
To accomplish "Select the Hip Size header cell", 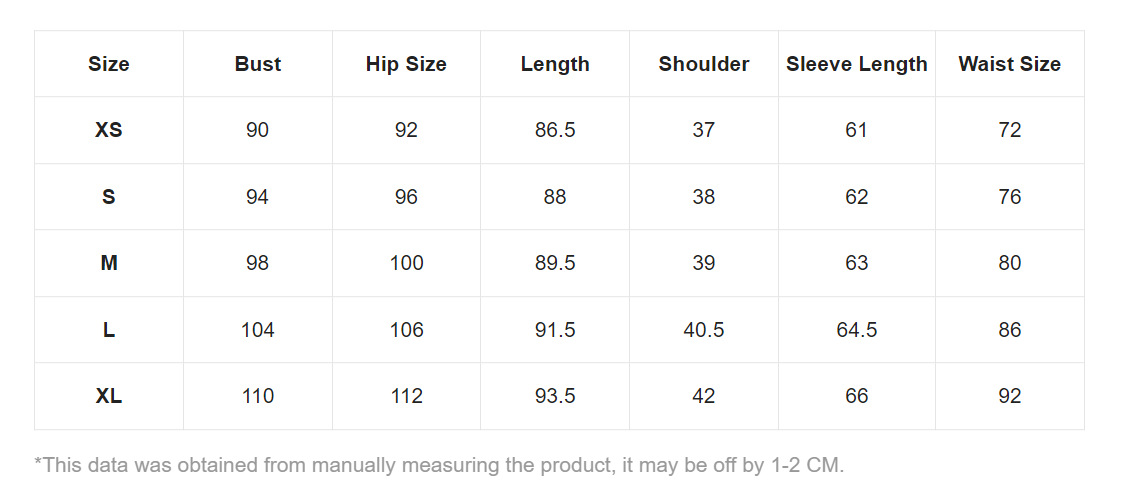I will point(406,64).
